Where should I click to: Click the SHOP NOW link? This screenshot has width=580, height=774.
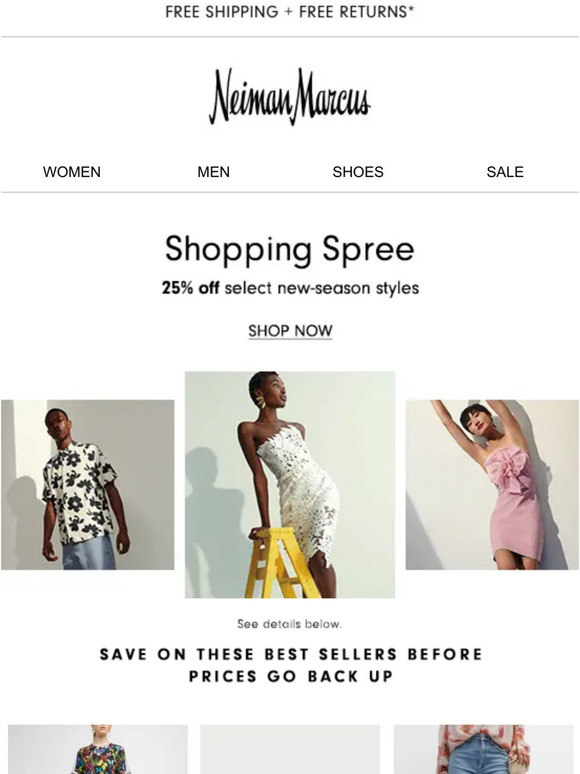tap(290, 331)
